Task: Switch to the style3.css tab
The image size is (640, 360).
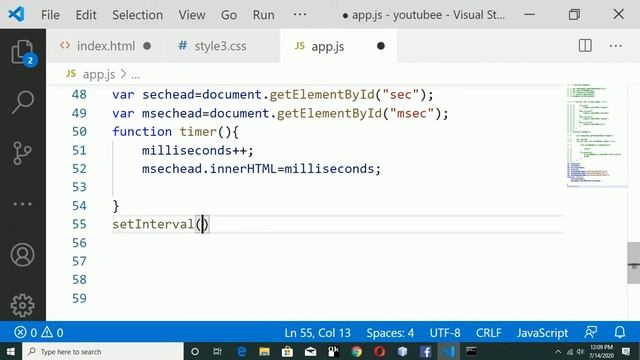Action: tap(221, 46)
